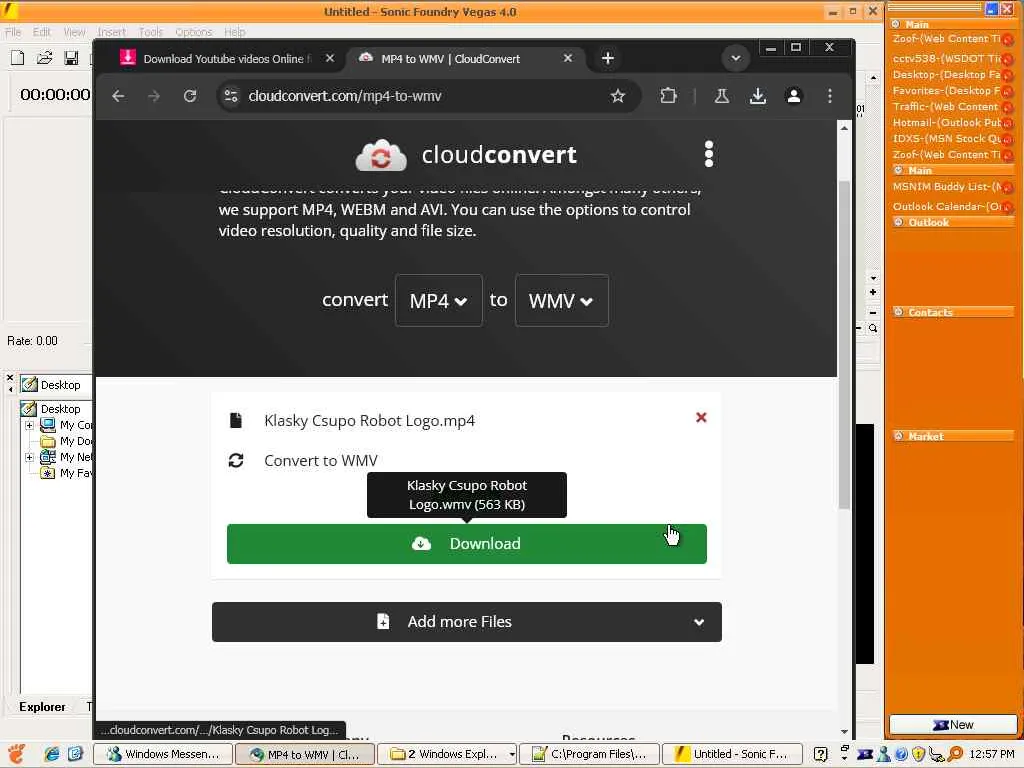The height and width of the screenshot is (768, 1024).
Task: Open the Insert menu in Vegas
Action: (111, 31)
